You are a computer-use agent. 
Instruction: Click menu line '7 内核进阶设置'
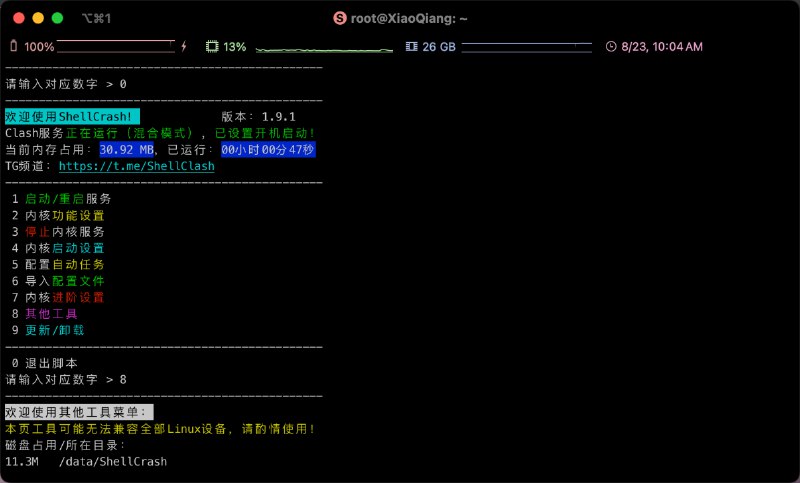tap(58, 297)
